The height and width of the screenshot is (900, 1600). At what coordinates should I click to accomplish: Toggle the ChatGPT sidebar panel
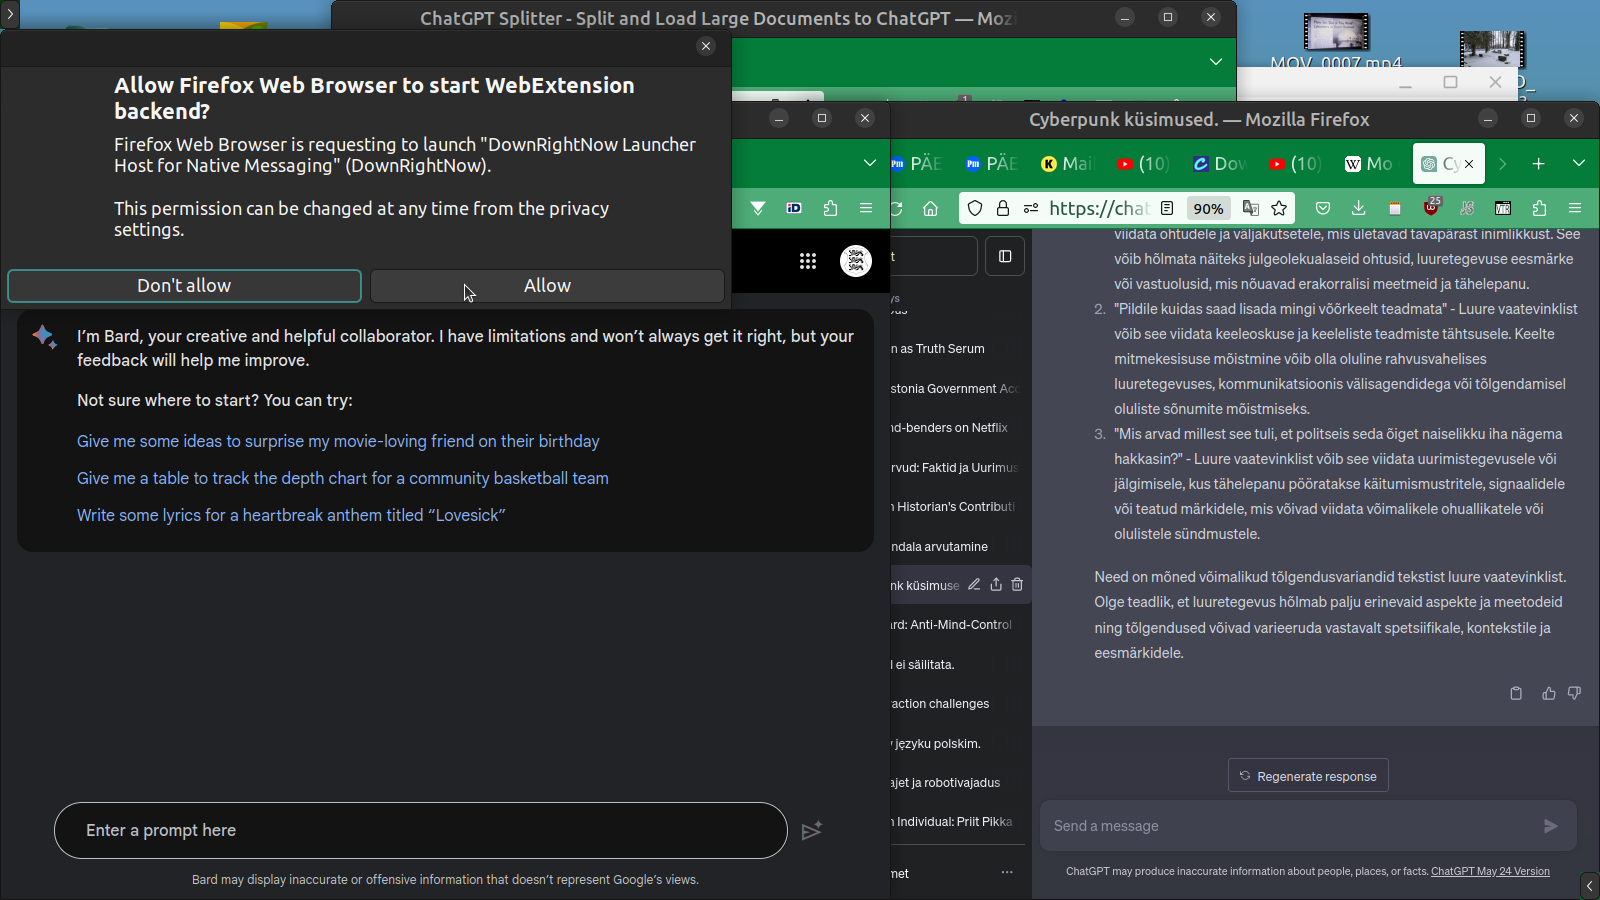tap(1005, 257)
